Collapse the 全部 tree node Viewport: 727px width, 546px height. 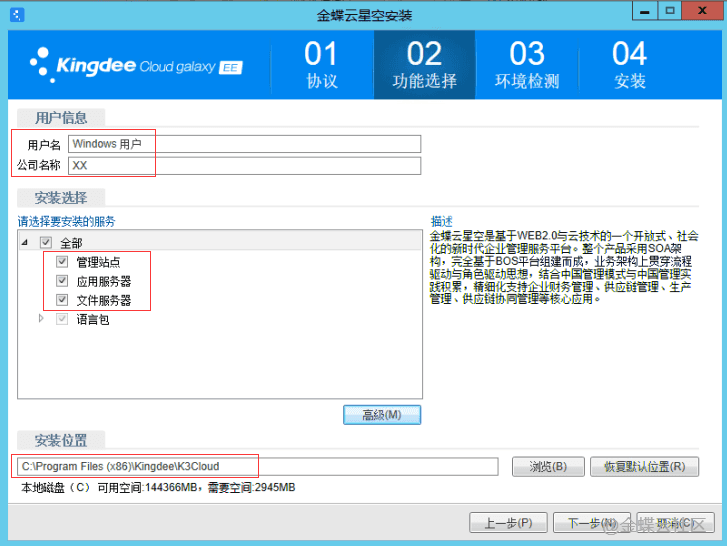pos(25,242)
